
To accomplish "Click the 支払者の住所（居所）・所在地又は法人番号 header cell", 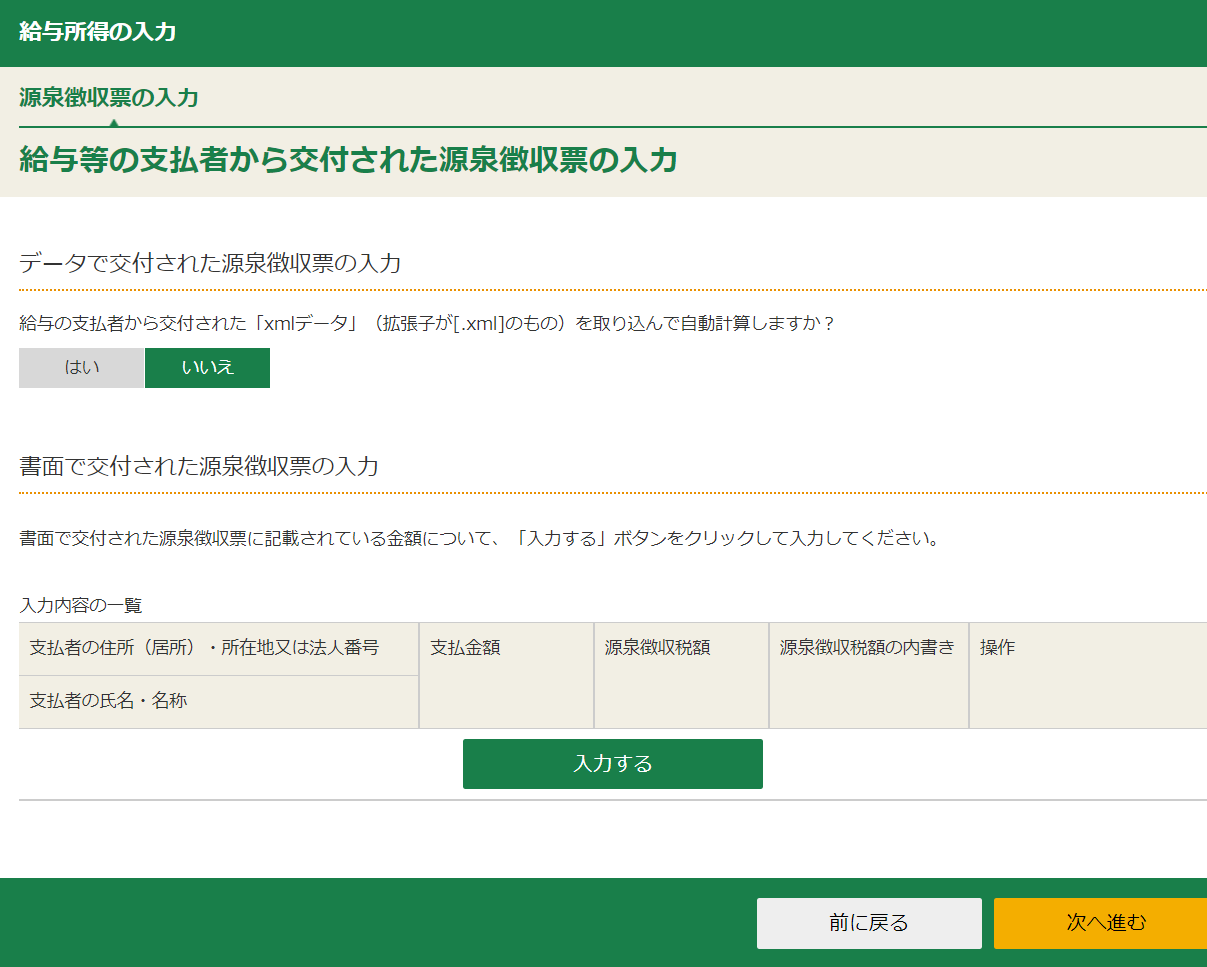I will (204, 648).
